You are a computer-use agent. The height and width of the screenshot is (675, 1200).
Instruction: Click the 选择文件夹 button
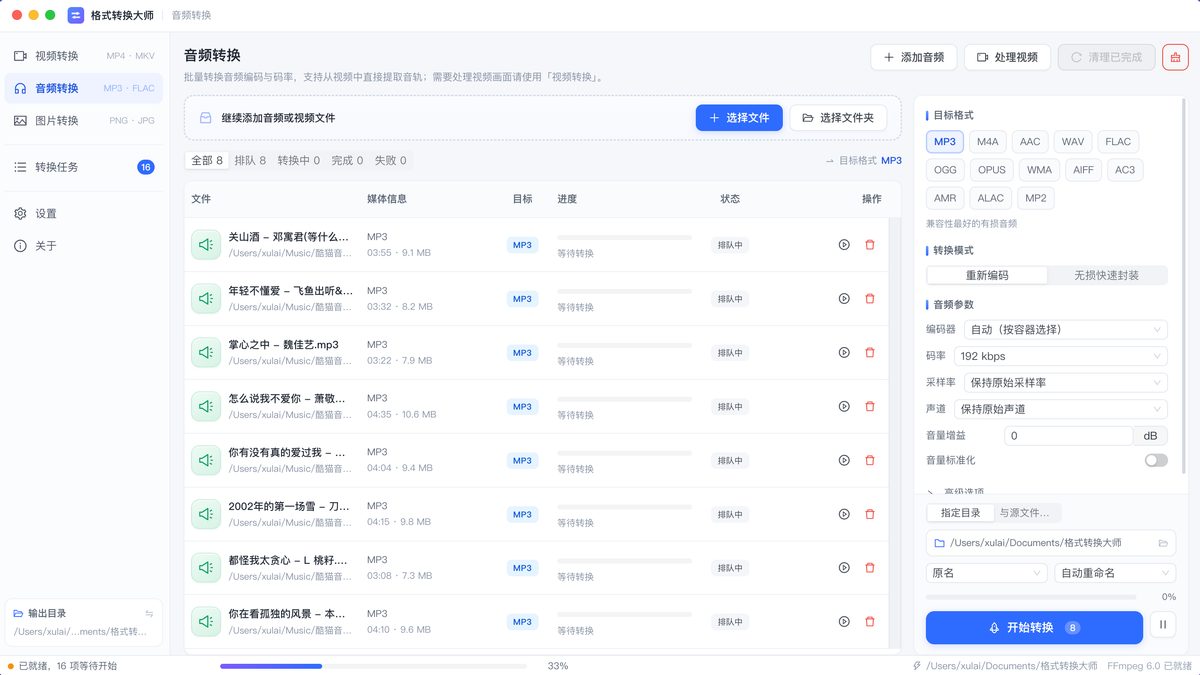(x=838, y=118)
